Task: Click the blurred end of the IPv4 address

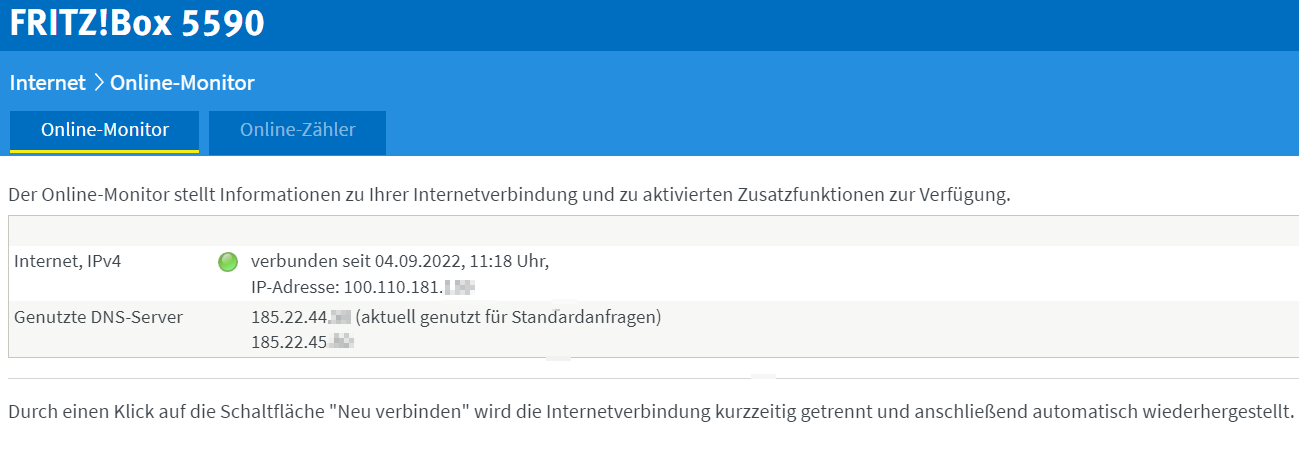Action: pos(459,287)
